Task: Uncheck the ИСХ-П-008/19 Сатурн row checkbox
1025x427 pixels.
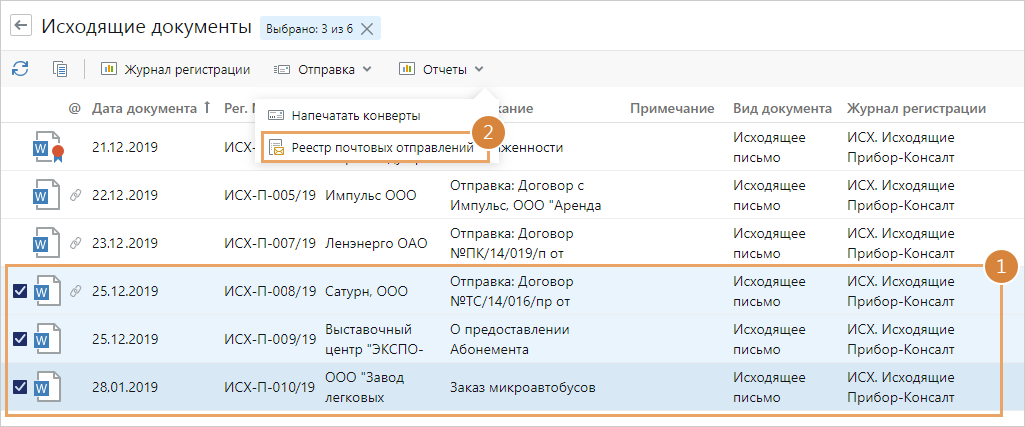Action: pyautogui.click(x=20, y=291)
